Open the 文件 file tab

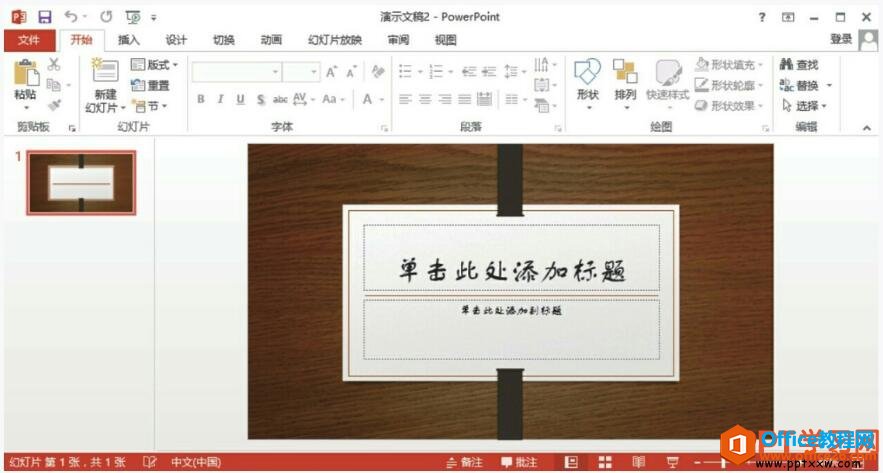[x=29, y=40]
